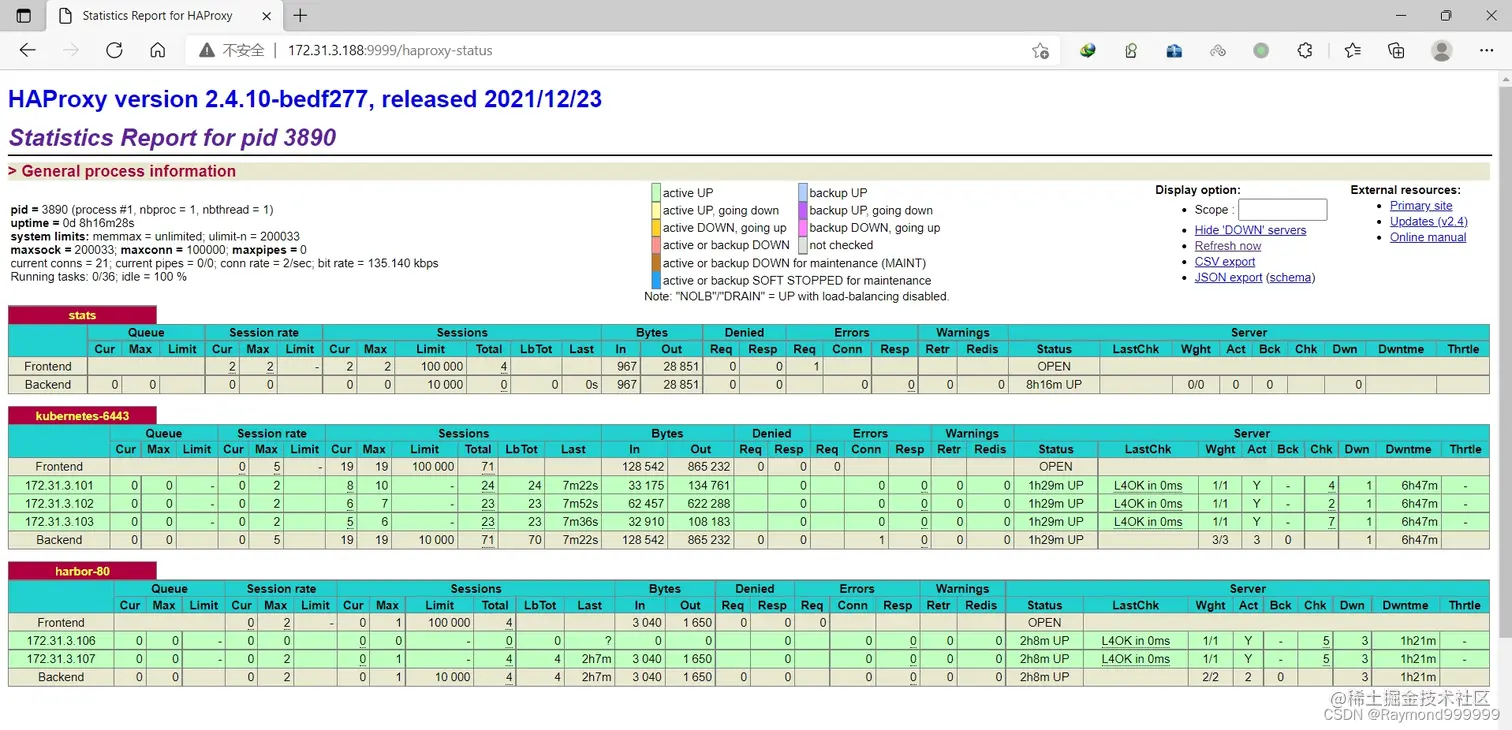The width and height of the screenshot is (1512, 730).
Task: Open the Collections panel
Action: (x=1396, y=50)
